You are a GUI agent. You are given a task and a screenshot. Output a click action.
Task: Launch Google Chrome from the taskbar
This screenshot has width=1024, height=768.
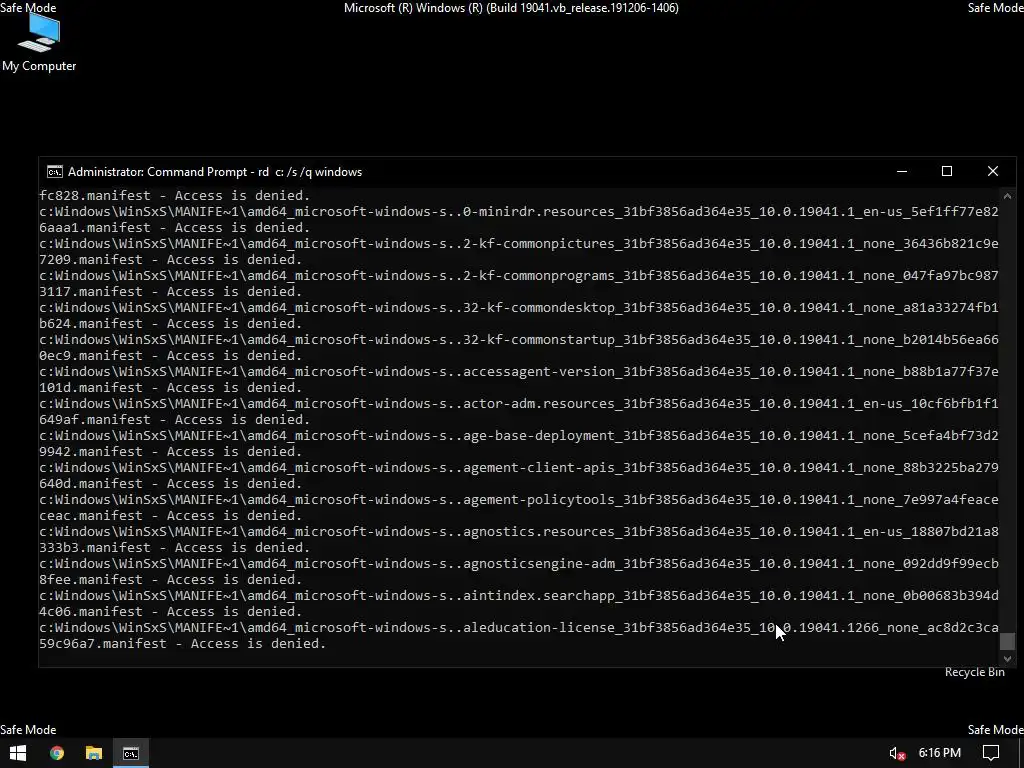point(57,753)
